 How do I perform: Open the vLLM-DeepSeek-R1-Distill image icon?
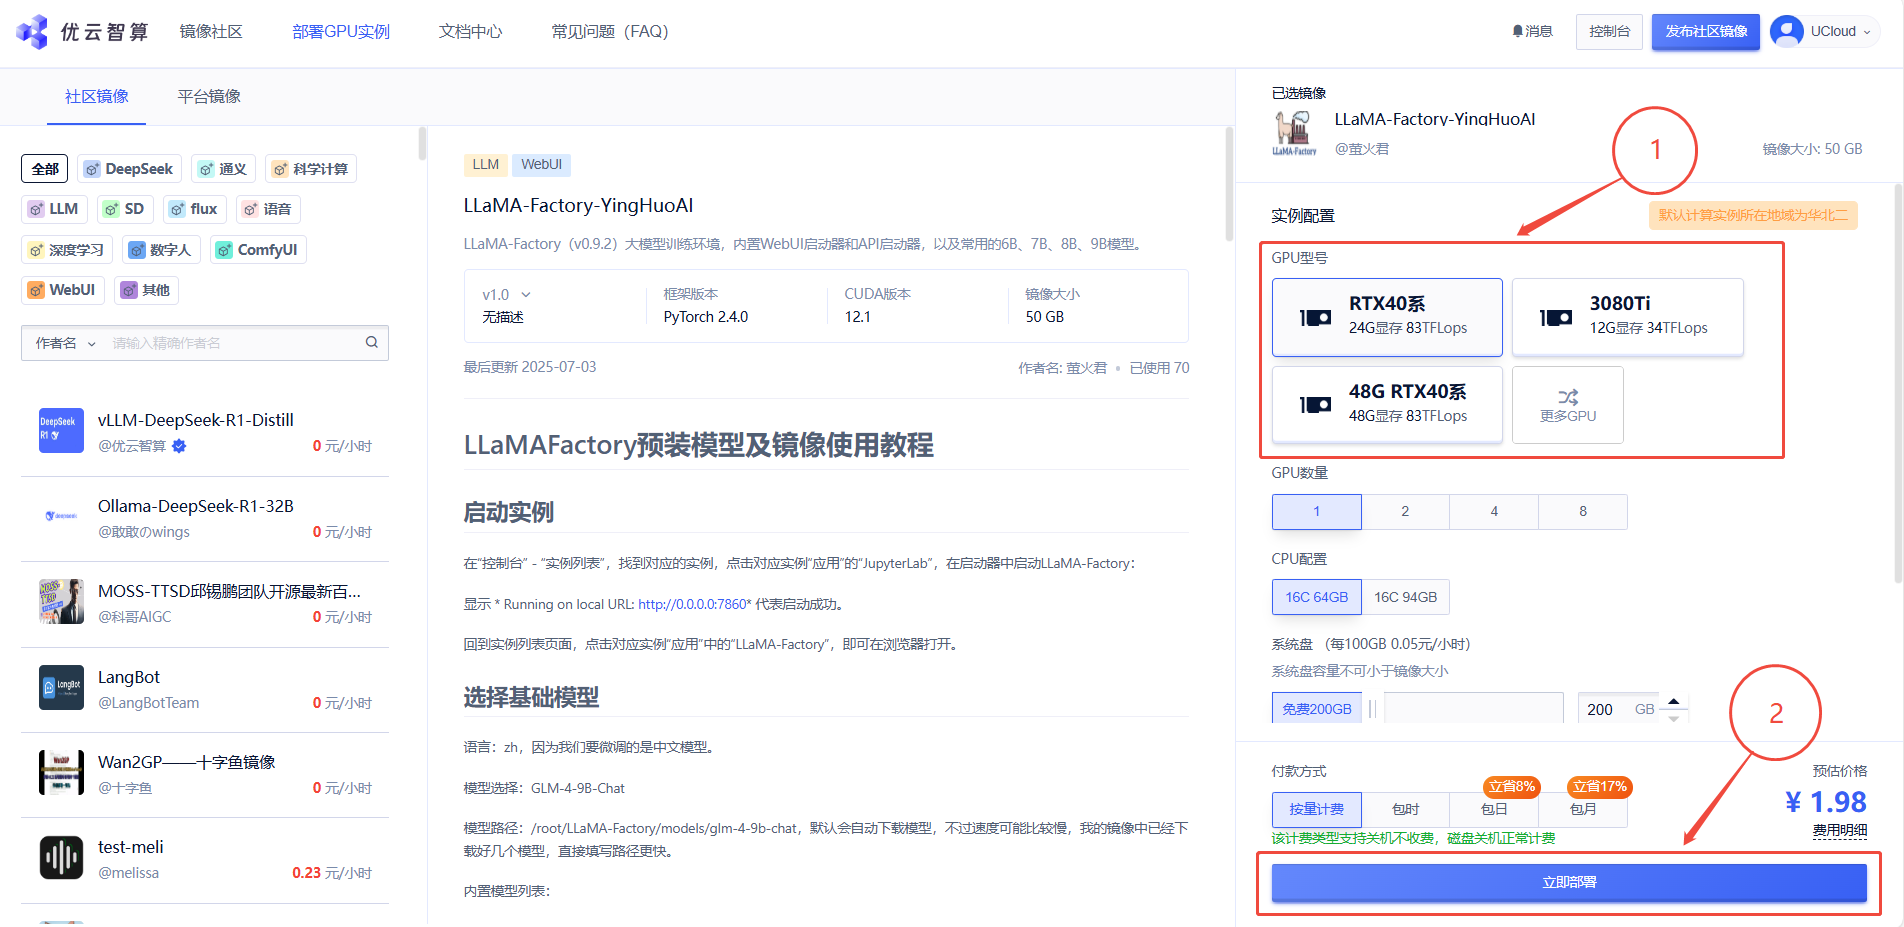pos(61,430)
